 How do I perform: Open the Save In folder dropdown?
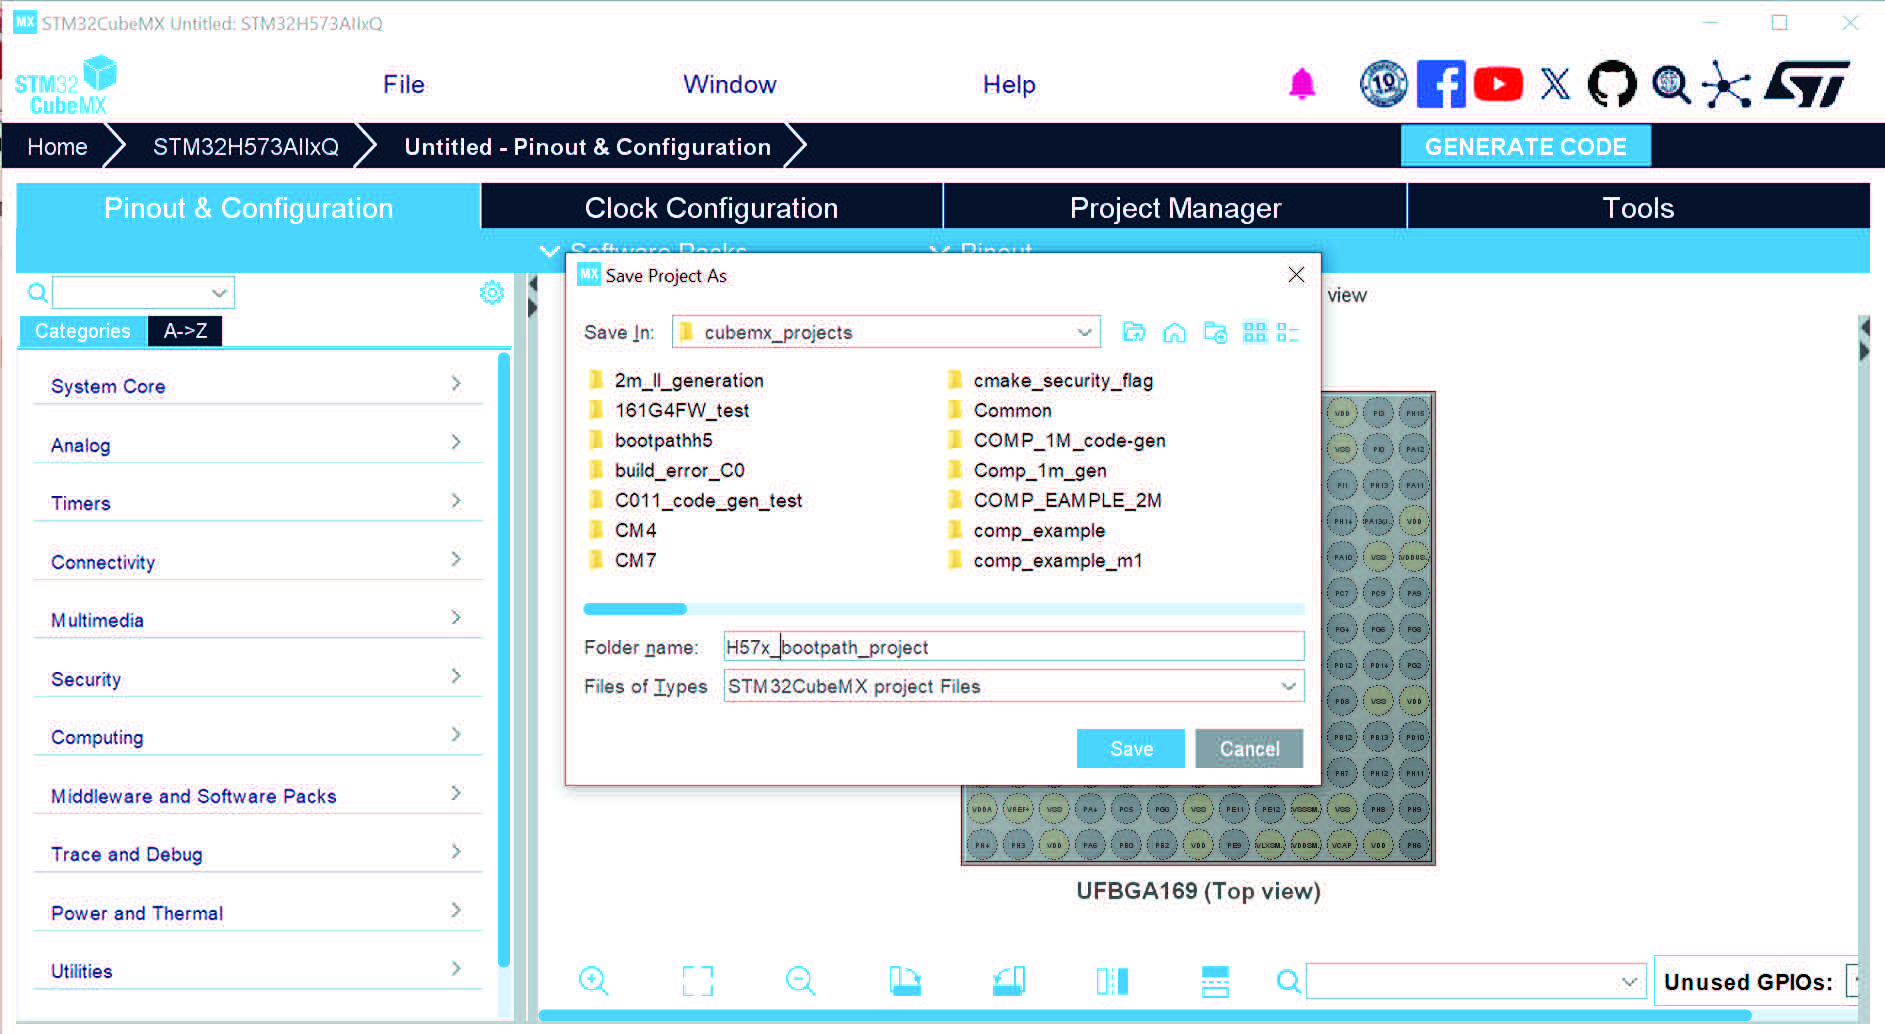1084,332
